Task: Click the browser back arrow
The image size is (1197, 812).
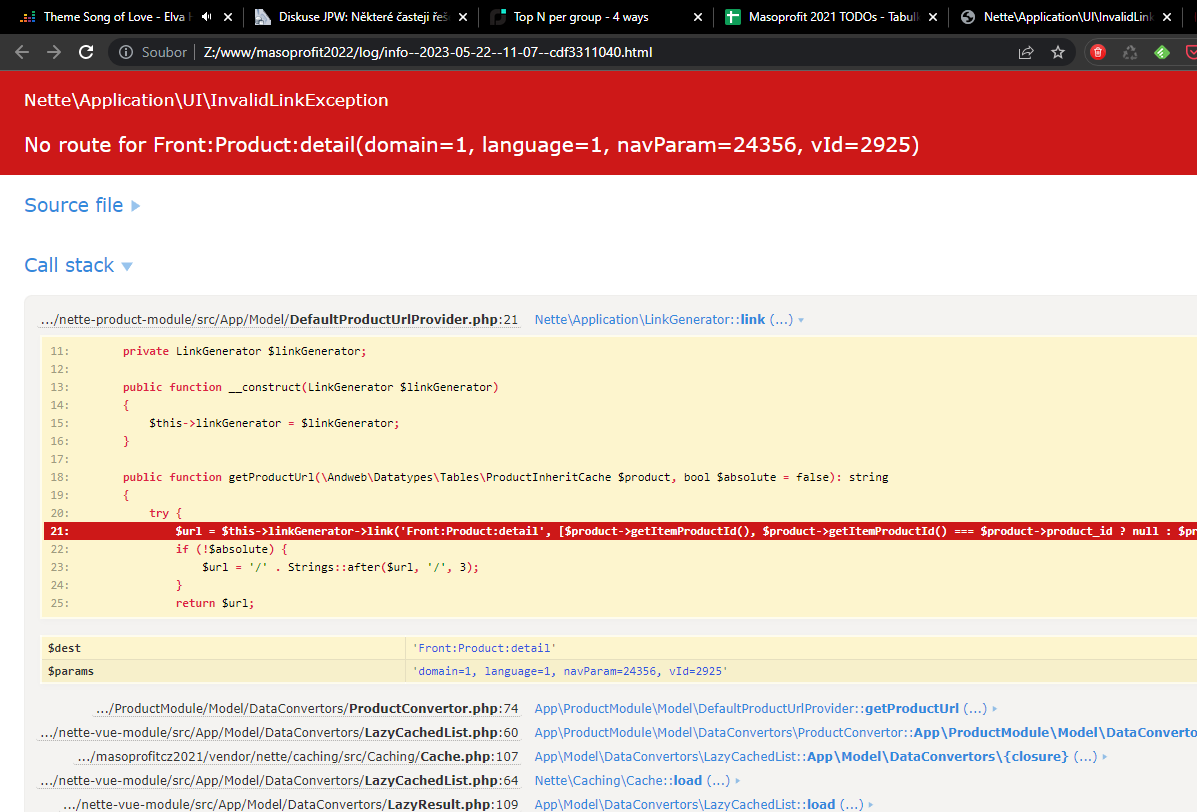Action: pos(22,52)
